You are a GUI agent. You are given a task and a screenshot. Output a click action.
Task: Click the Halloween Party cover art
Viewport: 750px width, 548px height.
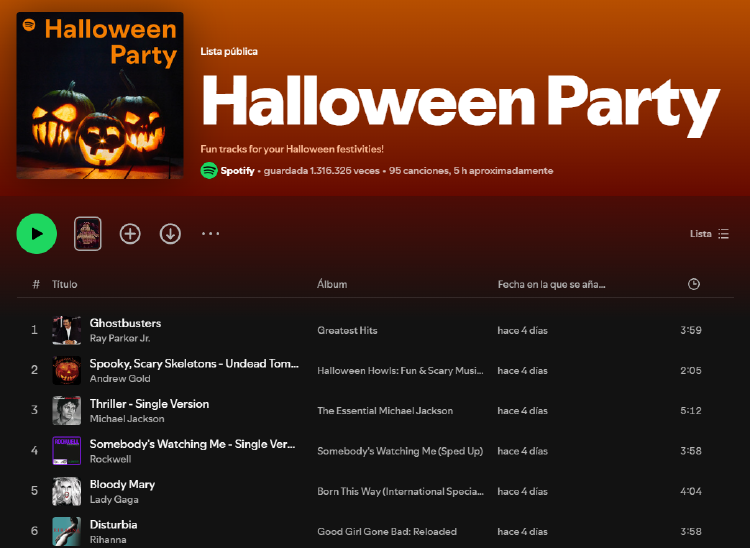point(100,96)
